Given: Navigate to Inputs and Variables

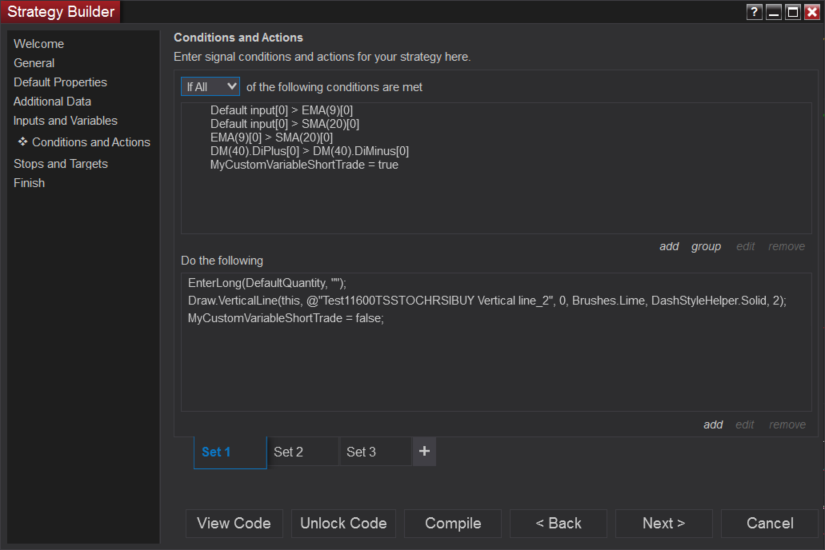Looking at the screenshot, I should pyautogui.click(x=65, y=121).
